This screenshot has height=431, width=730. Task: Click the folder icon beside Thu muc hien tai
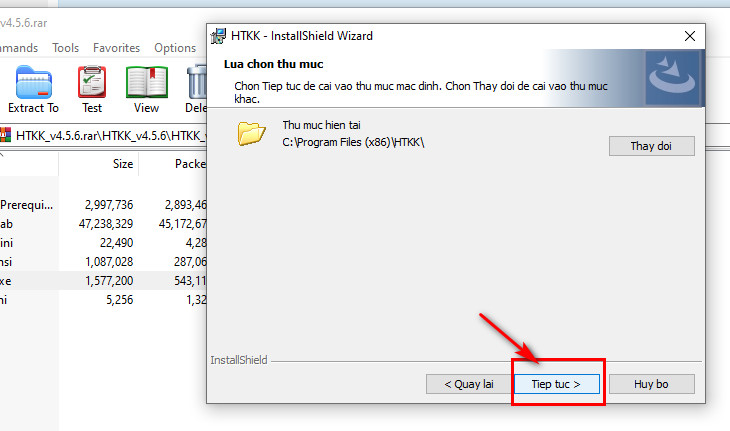coord(251,134)
